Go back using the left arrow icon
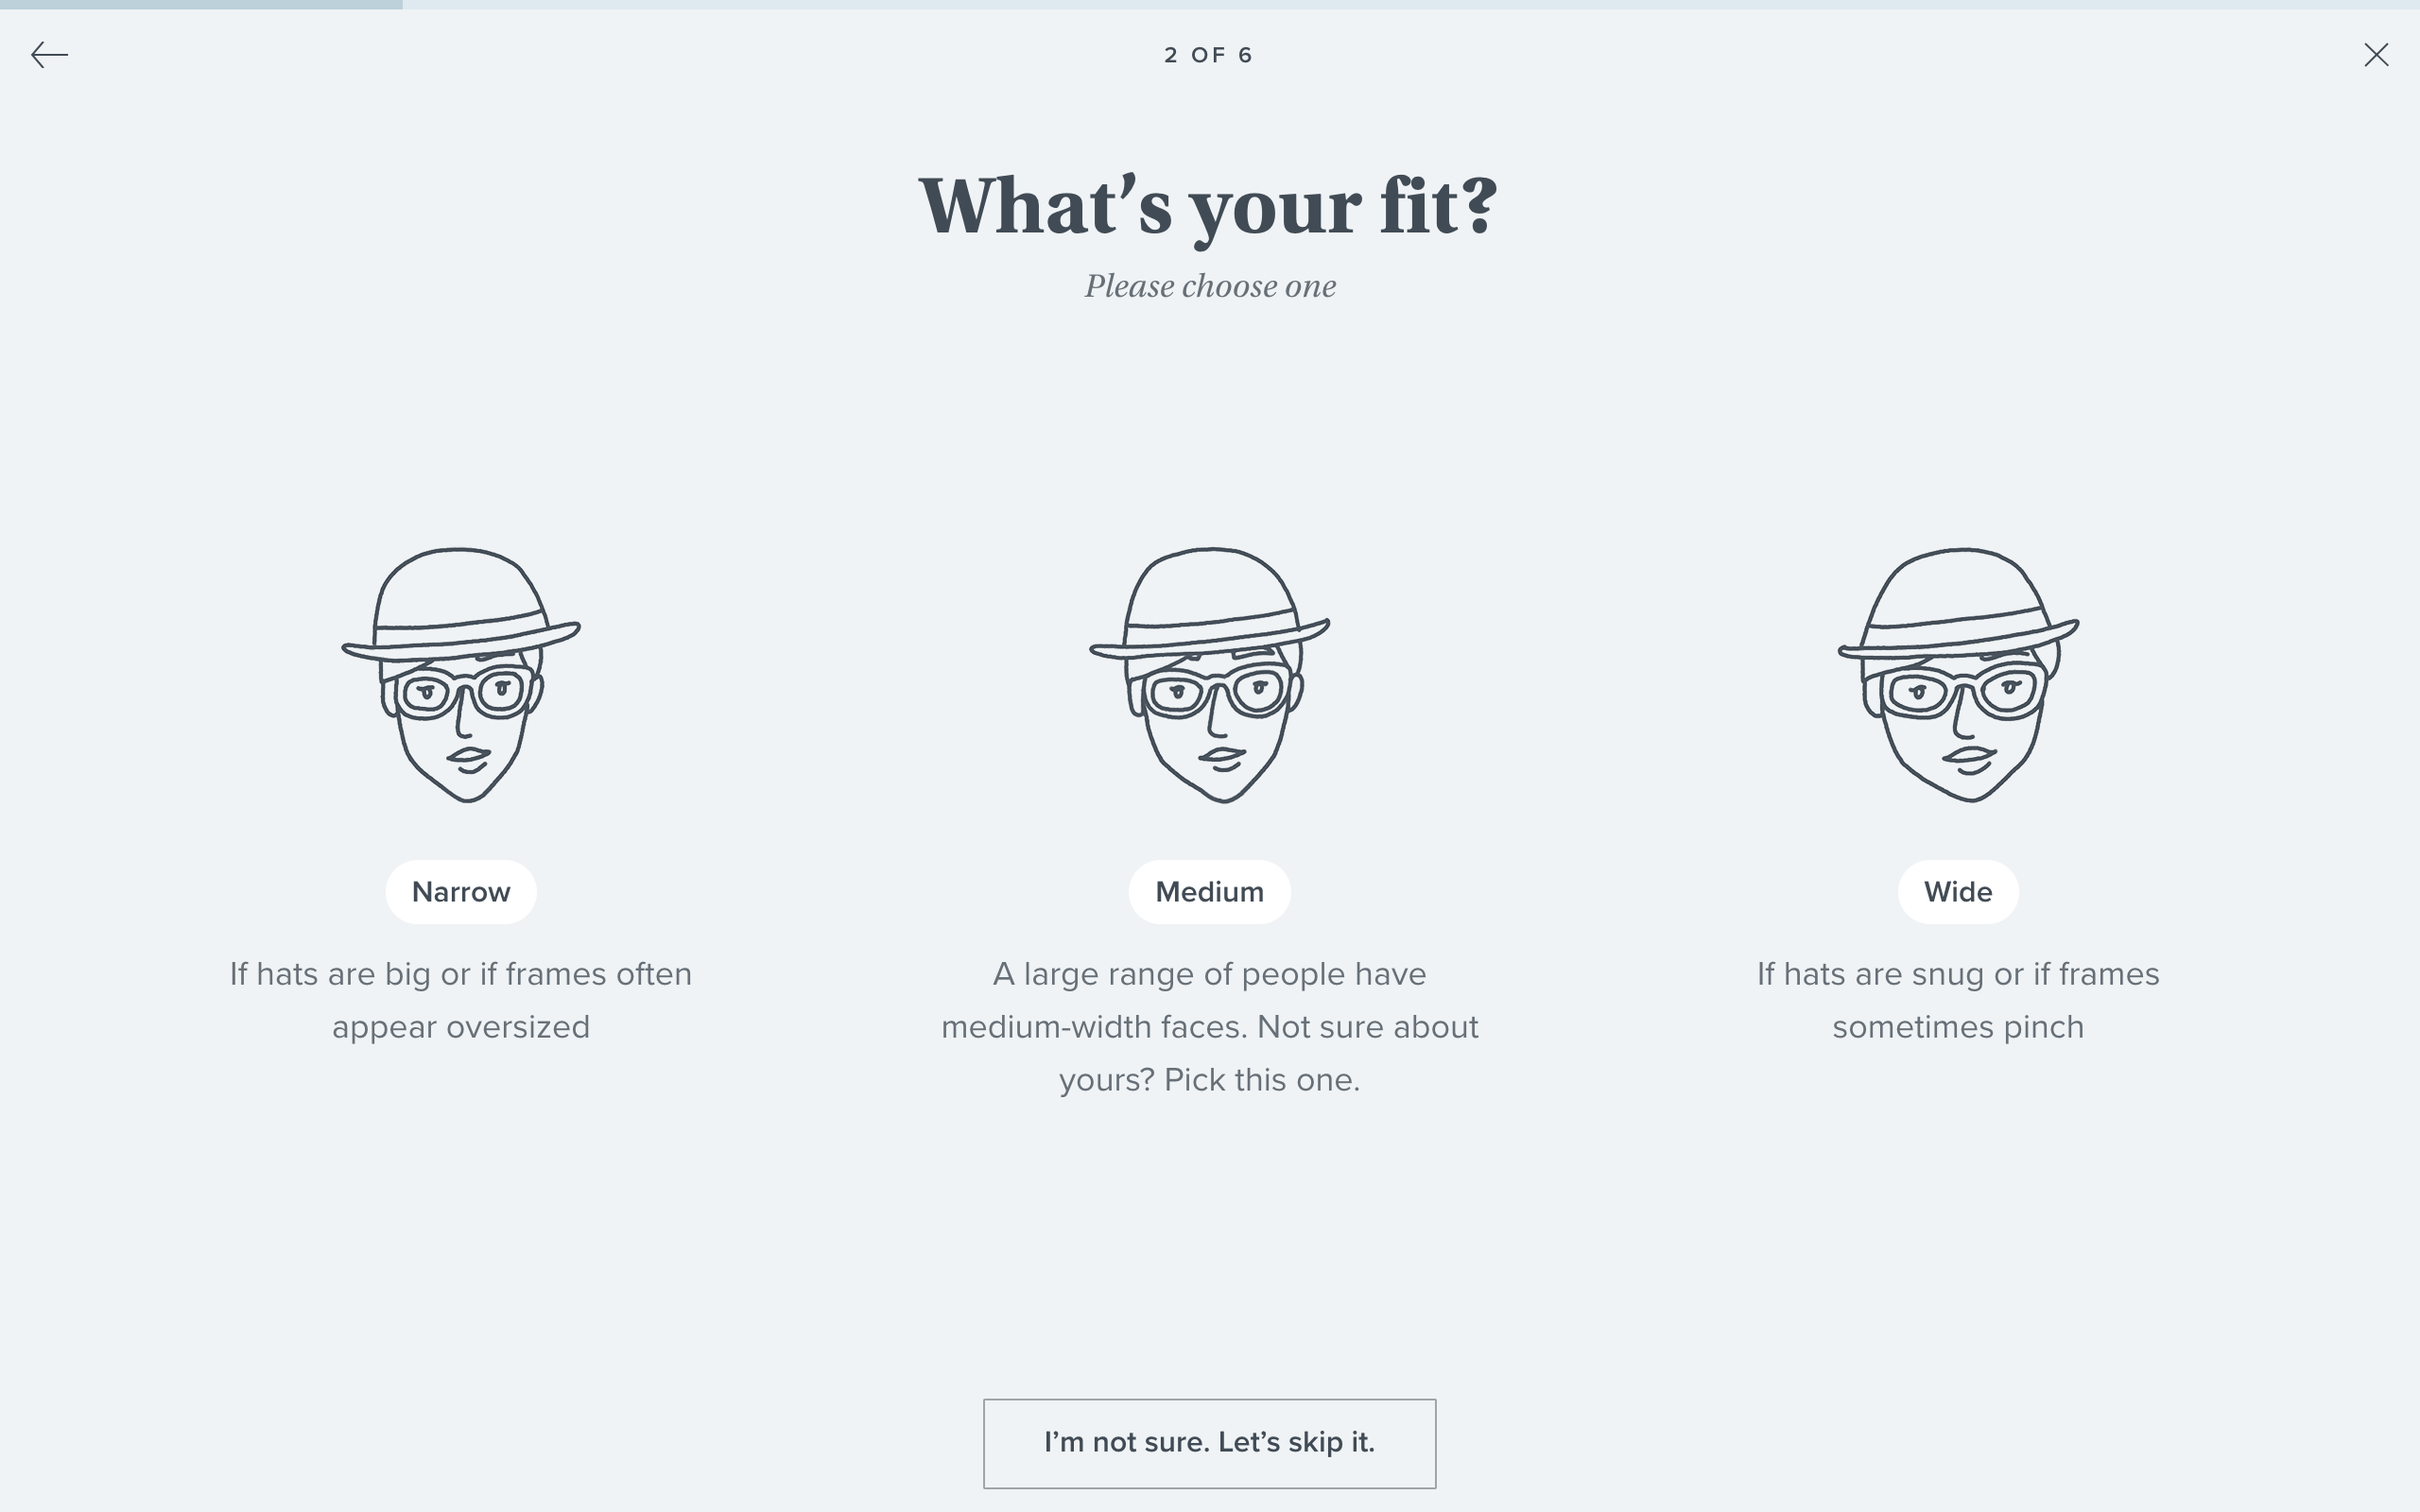 49,54
